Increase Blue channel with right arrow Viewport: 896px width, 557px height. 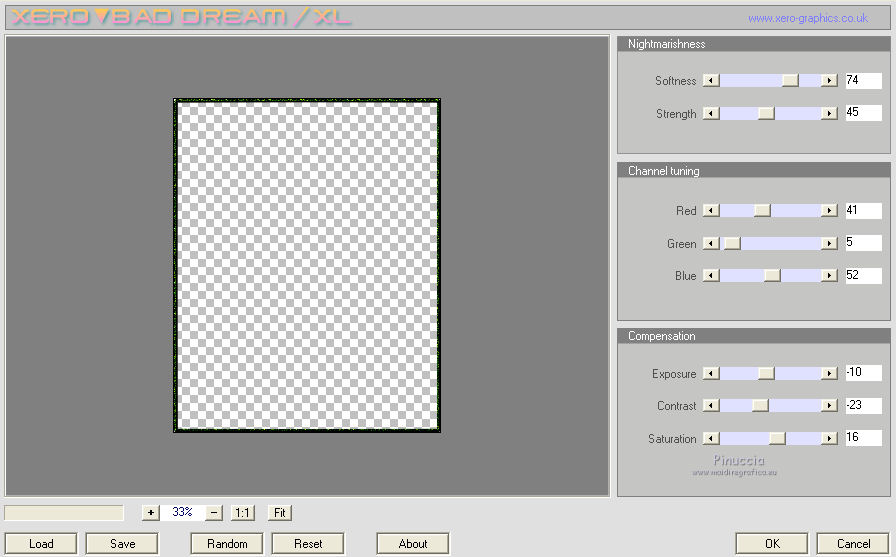tap(829, 275)
